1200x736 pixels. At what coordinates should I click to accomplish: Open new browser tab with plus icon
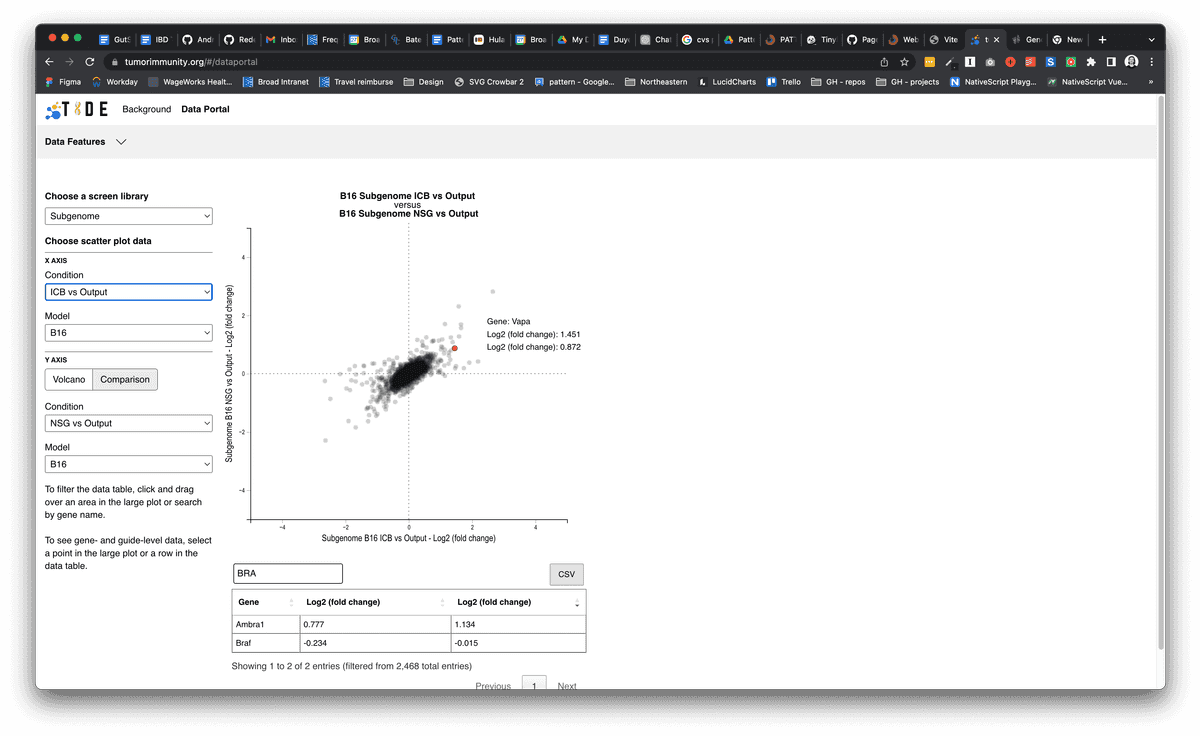[1102, 39]
